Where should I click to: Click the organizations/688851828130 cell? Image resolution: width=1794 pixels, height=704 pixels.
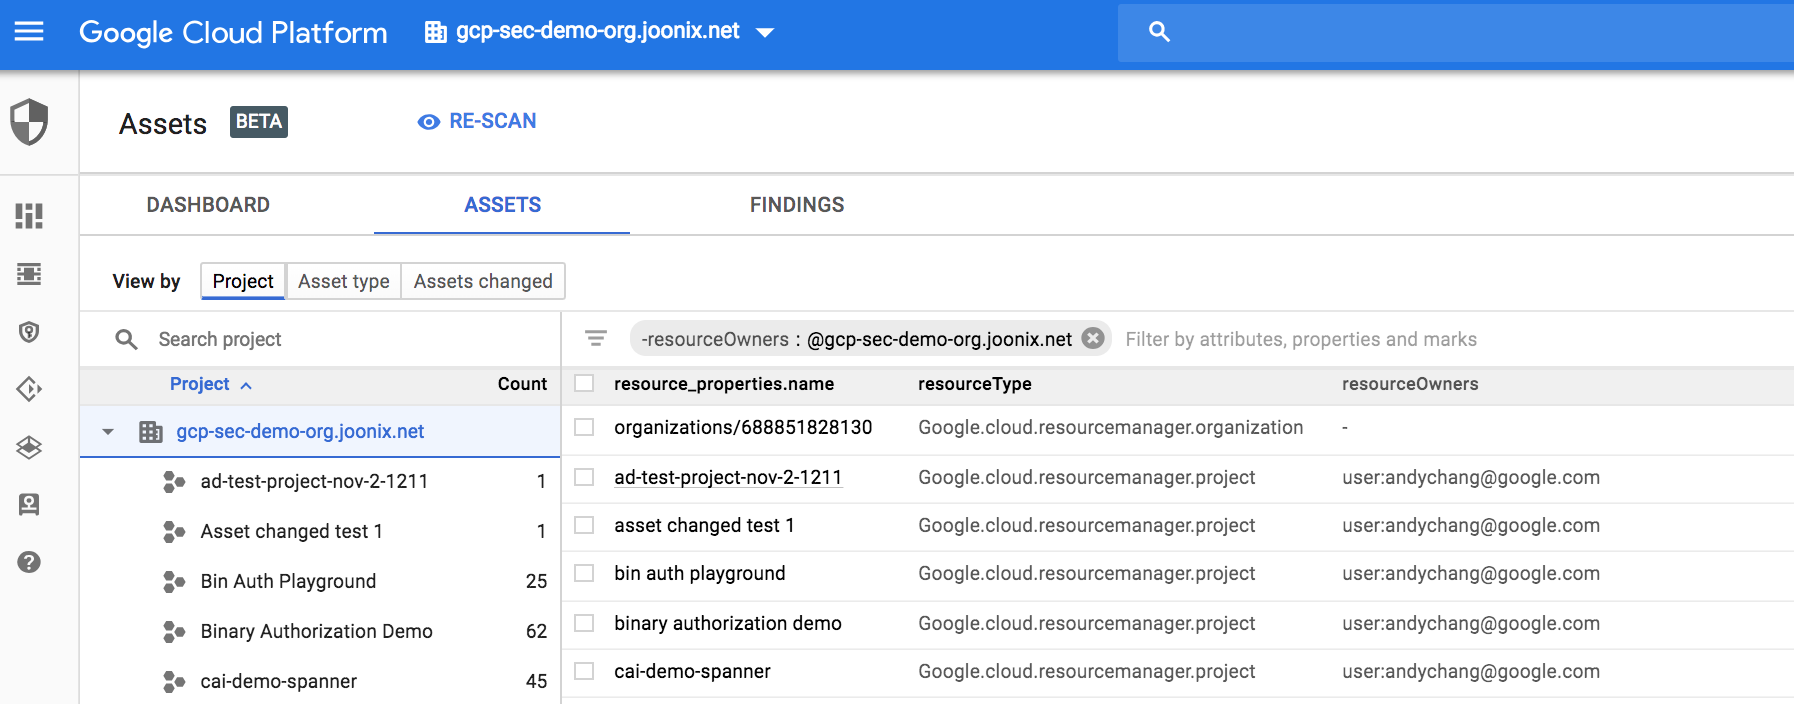point(743,428)
